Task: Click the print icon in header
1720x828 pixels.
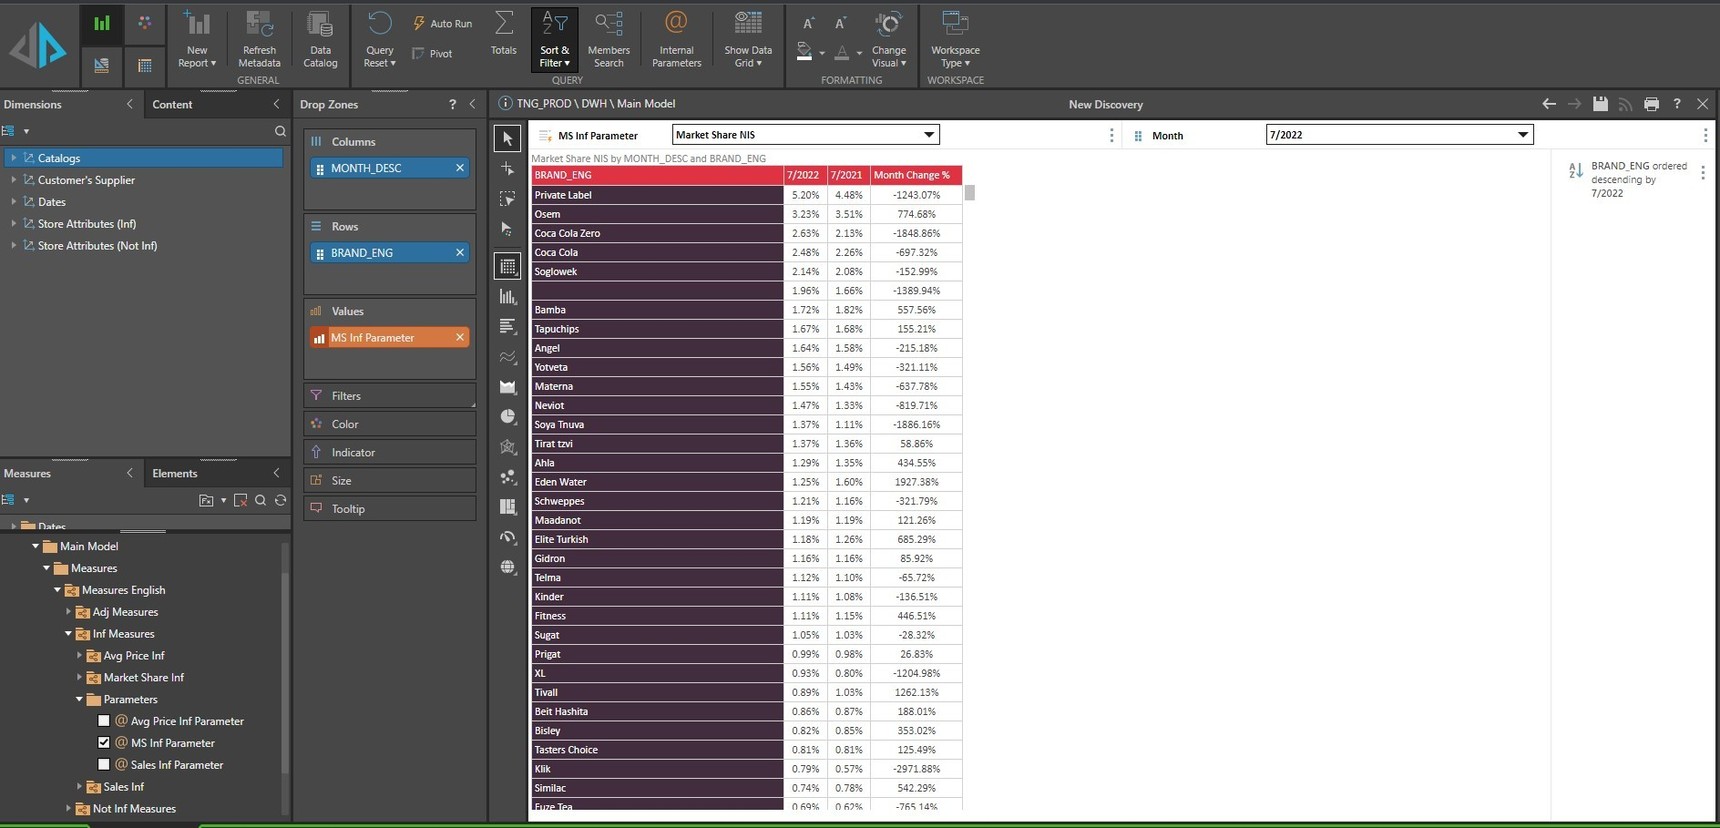Action: pos(1651,104)
